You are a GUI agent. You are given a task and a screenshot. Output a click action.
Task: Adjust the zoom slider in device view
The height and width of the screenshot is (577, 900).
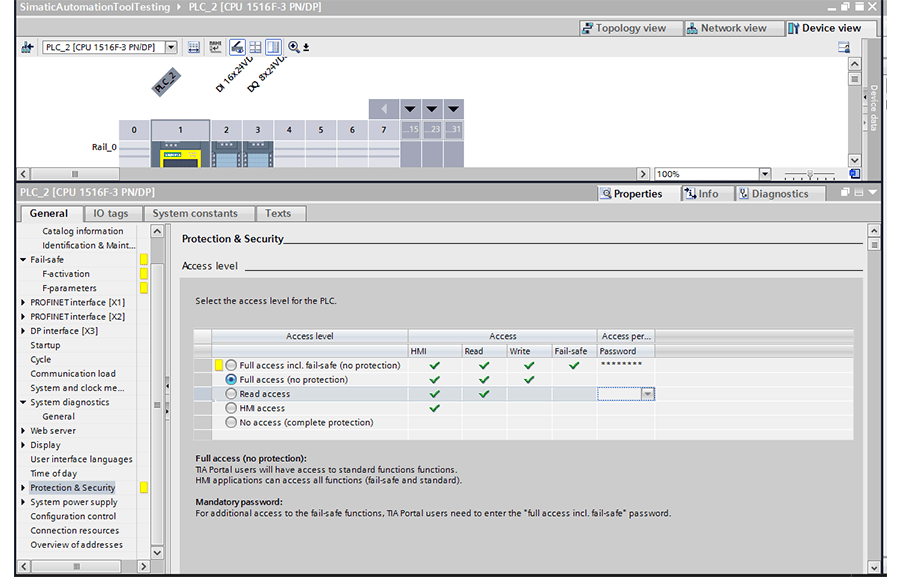810,174
